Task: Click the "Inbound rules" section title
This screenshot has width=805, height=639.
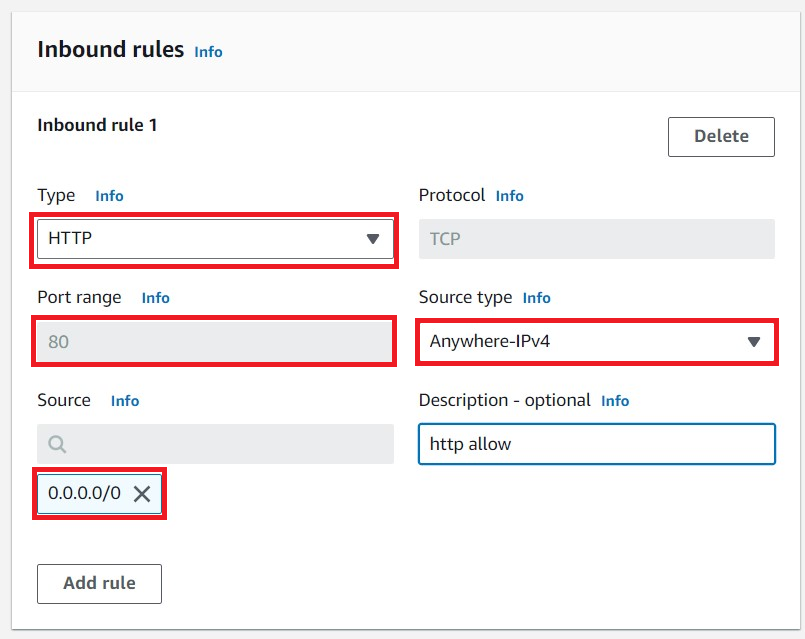Action: click(x=110, y=49)
